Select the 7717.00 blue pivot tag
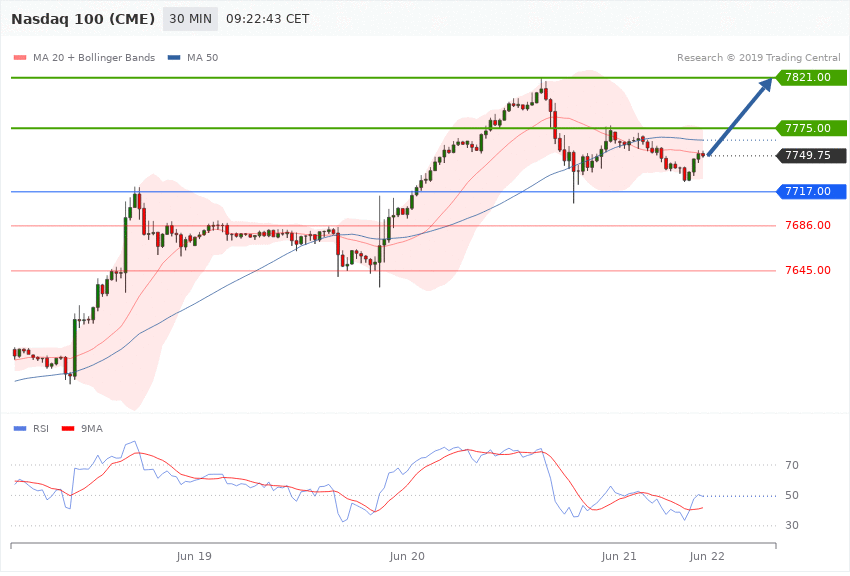The height and width of the screenshot is (576, 850). click(x=812, y=191)
